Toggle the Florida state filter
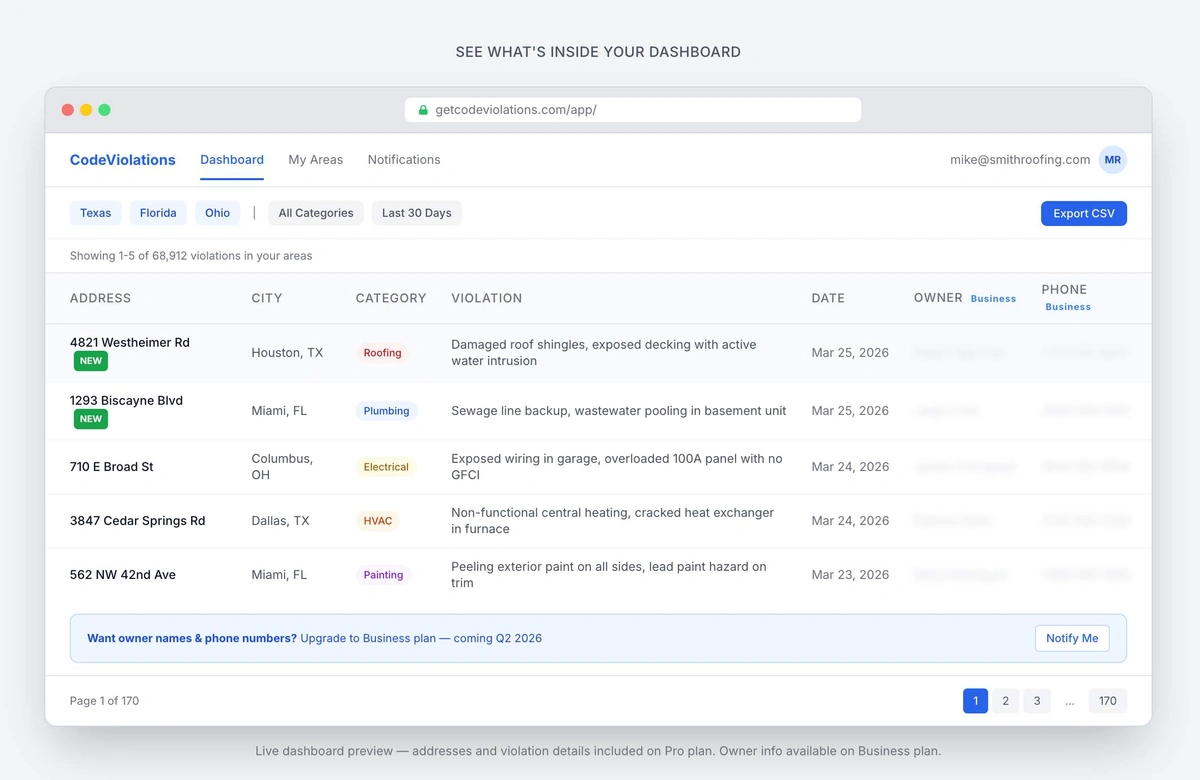 (157, 212)
